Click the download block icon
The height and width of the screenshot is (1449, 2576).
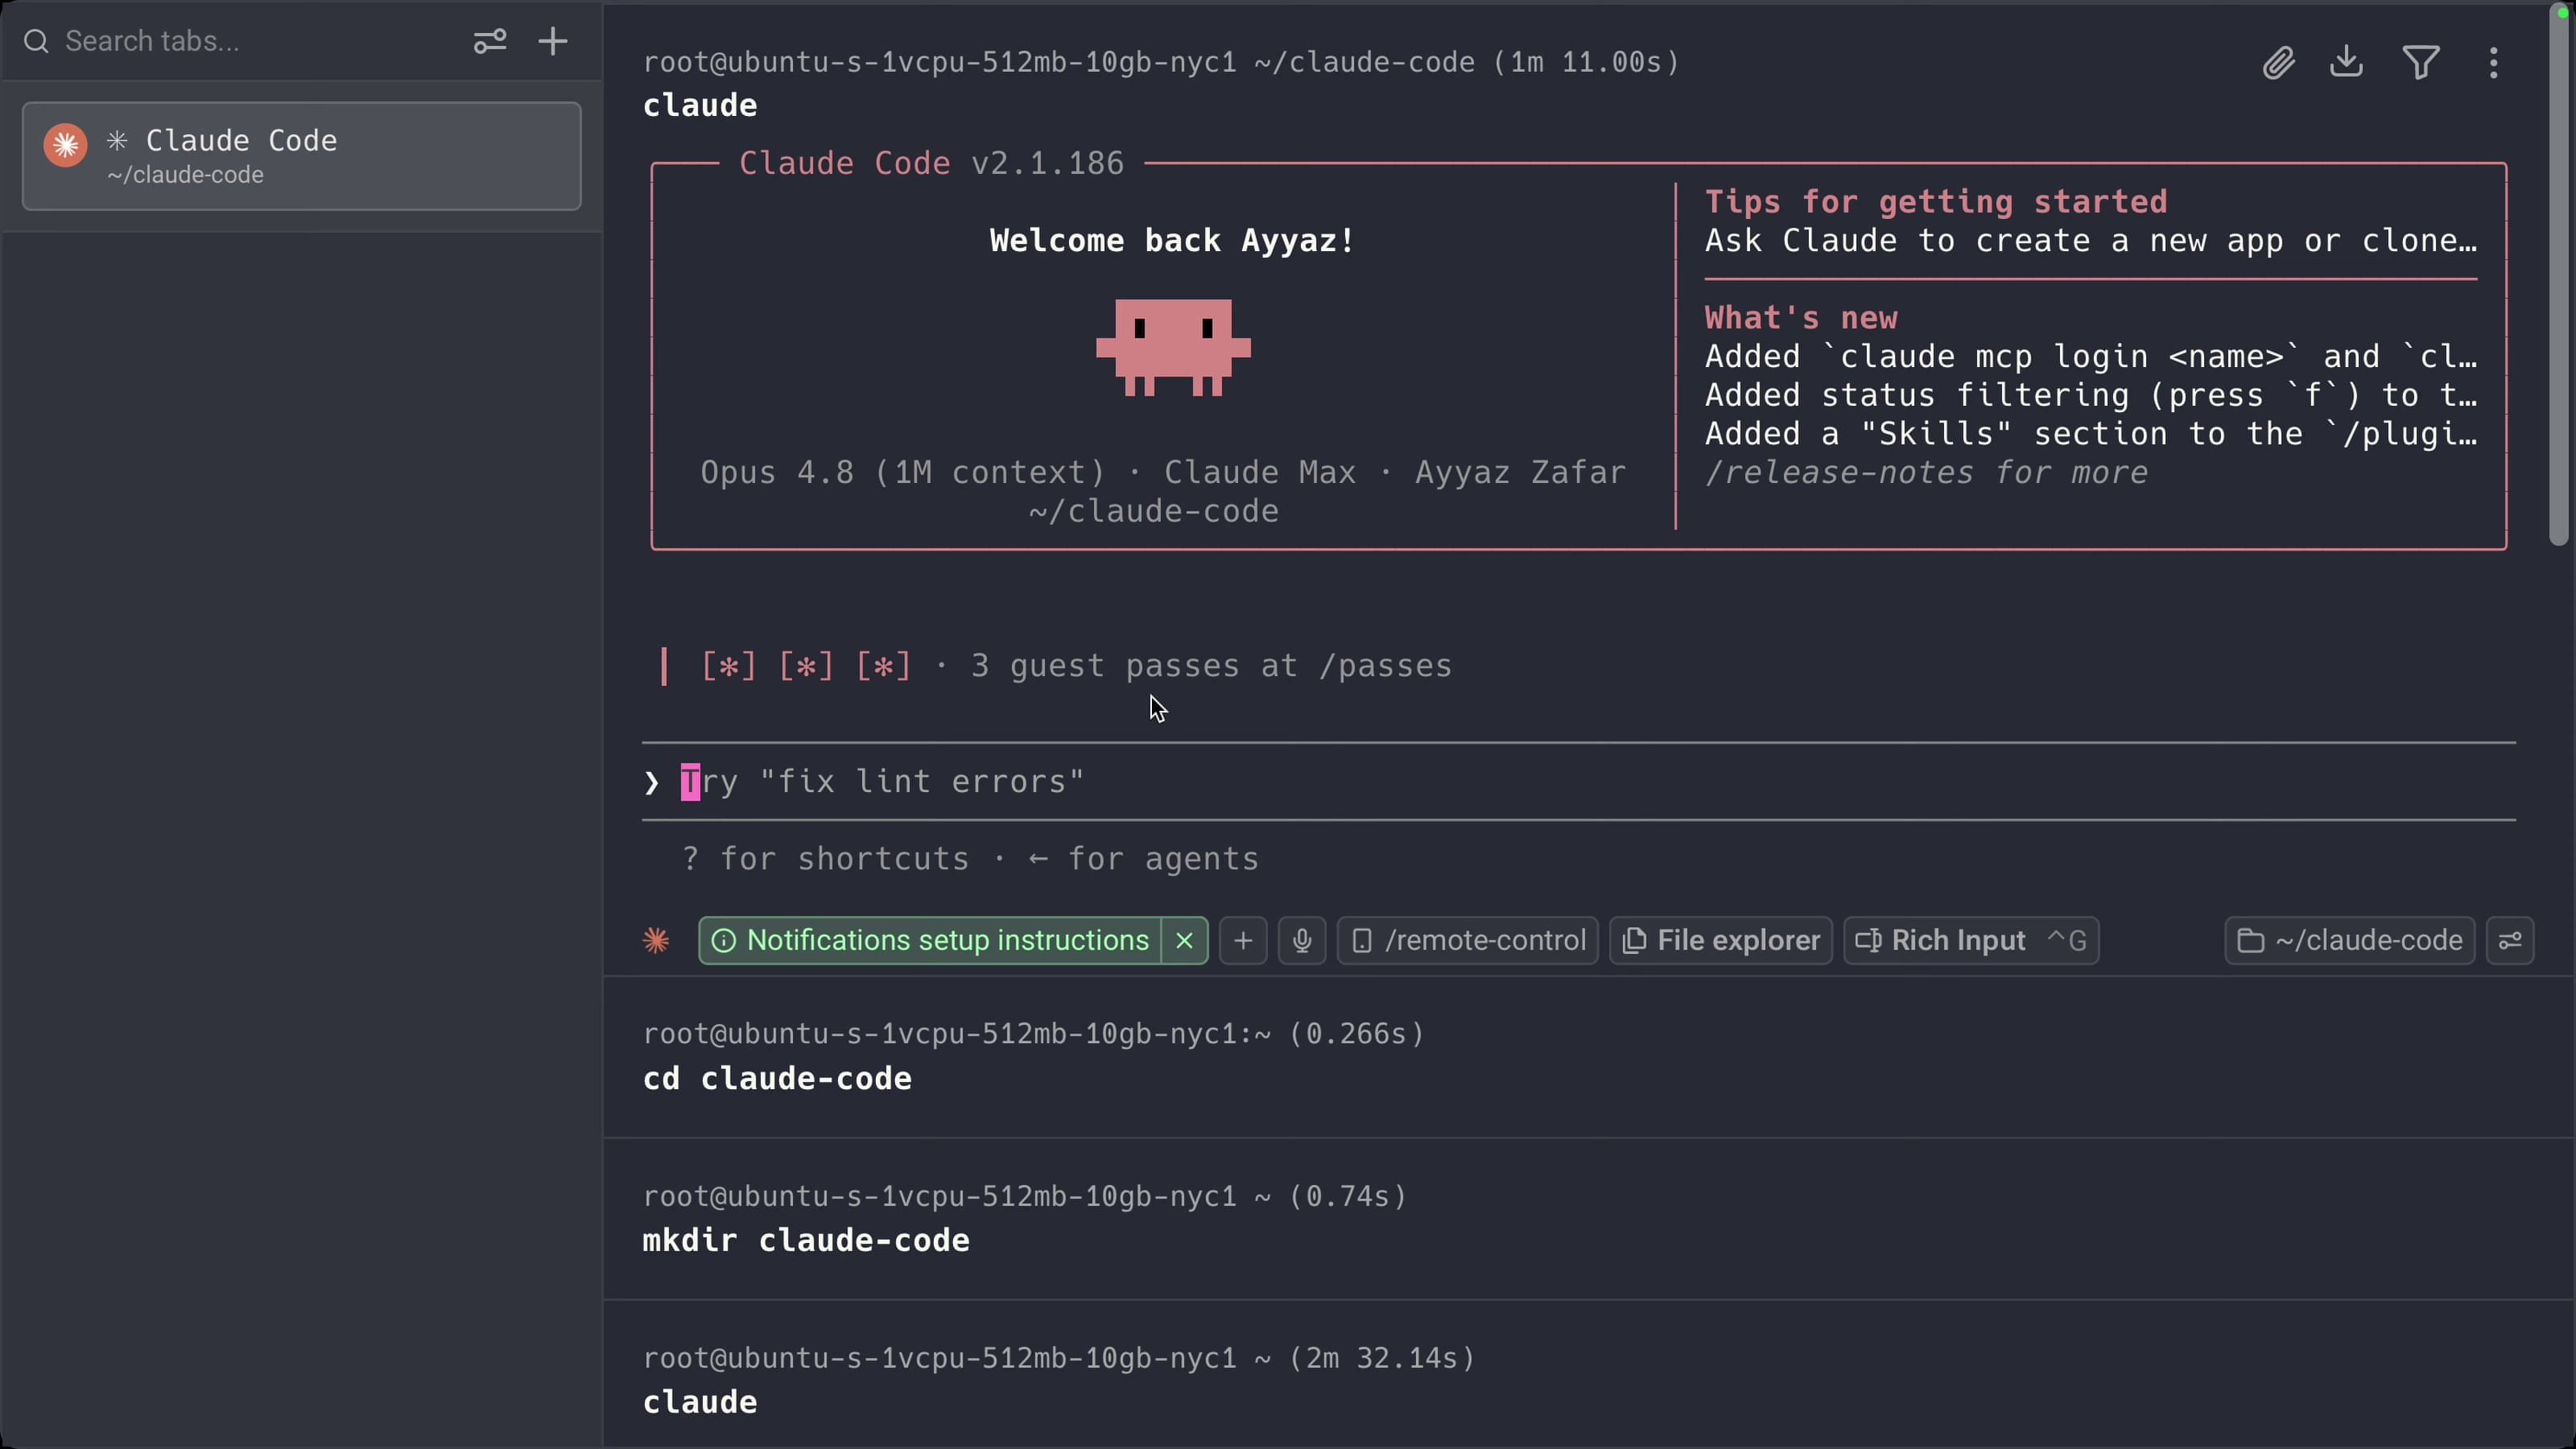(2346, 63)
